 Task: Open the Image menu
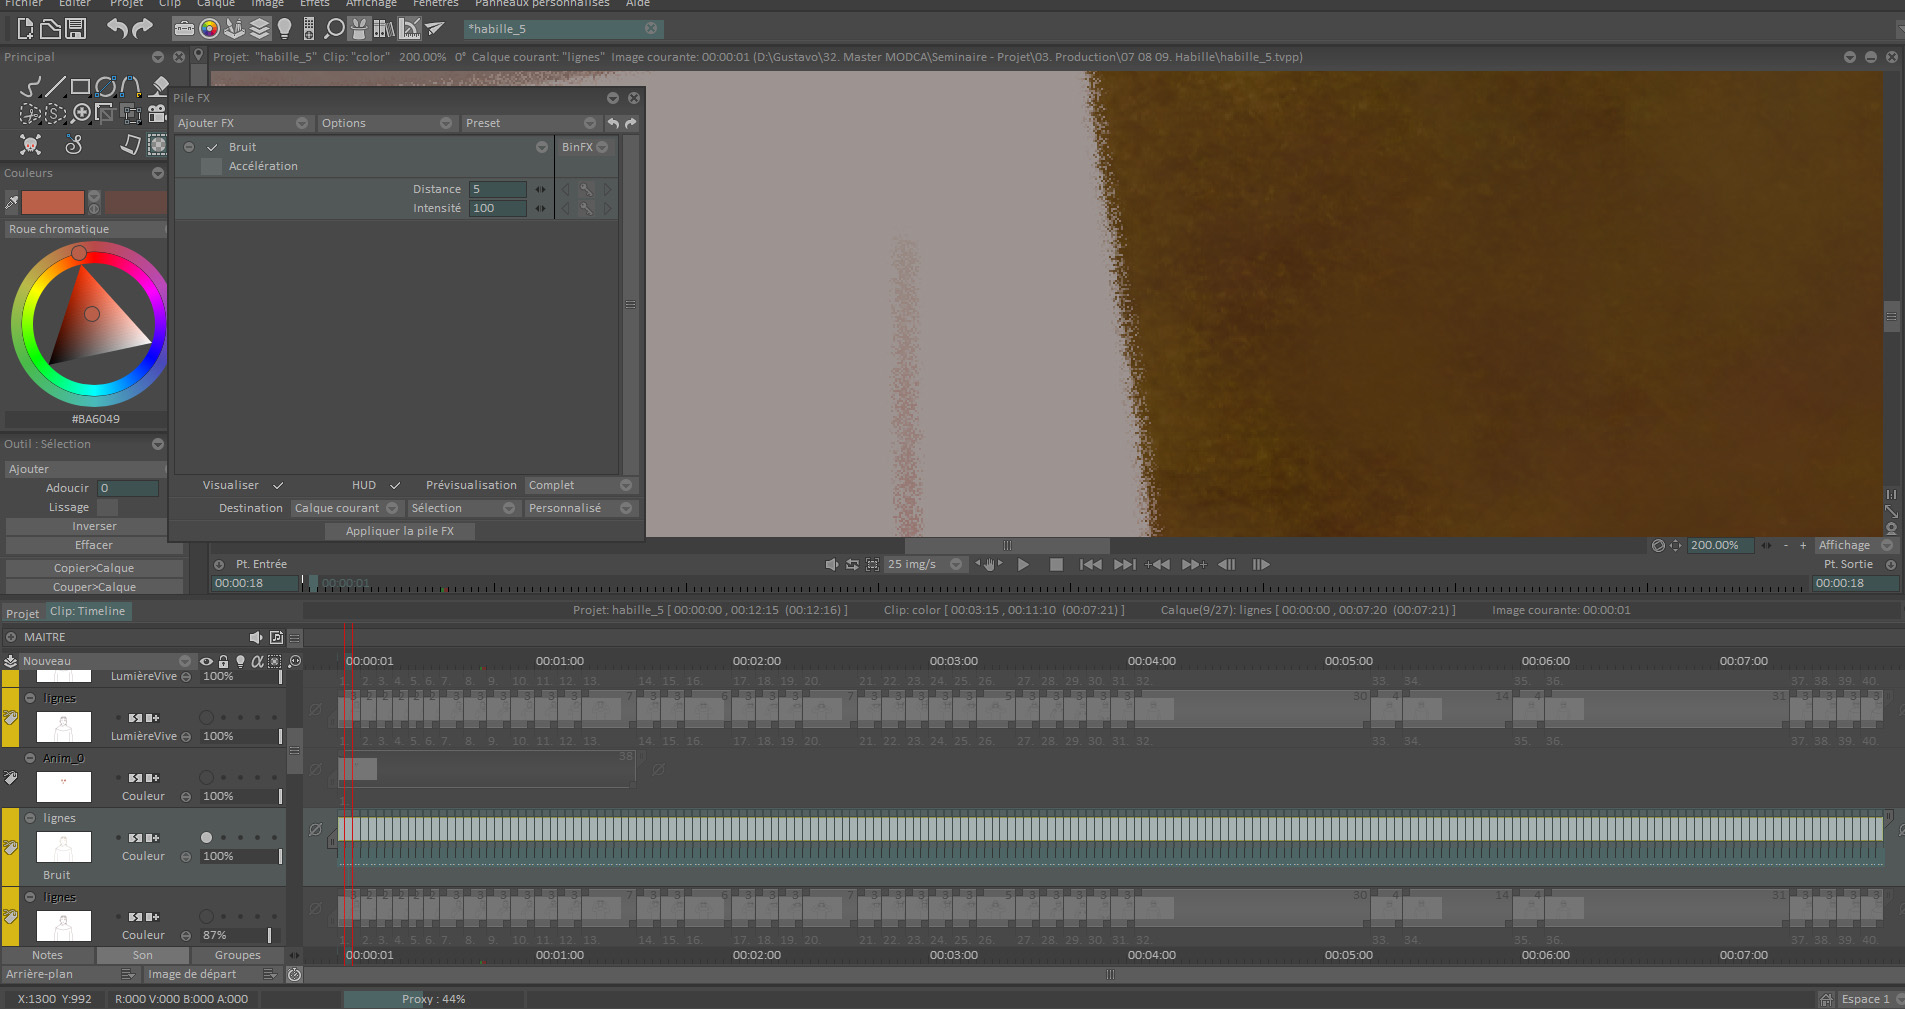click(267, 4)
